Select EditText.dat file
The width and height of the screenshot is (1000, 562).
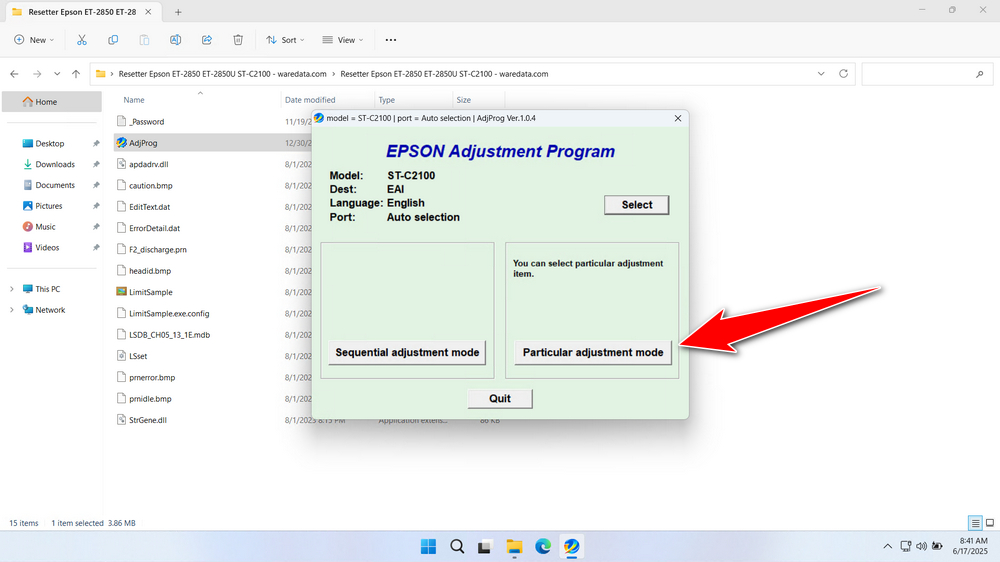(x=149, y=207)
